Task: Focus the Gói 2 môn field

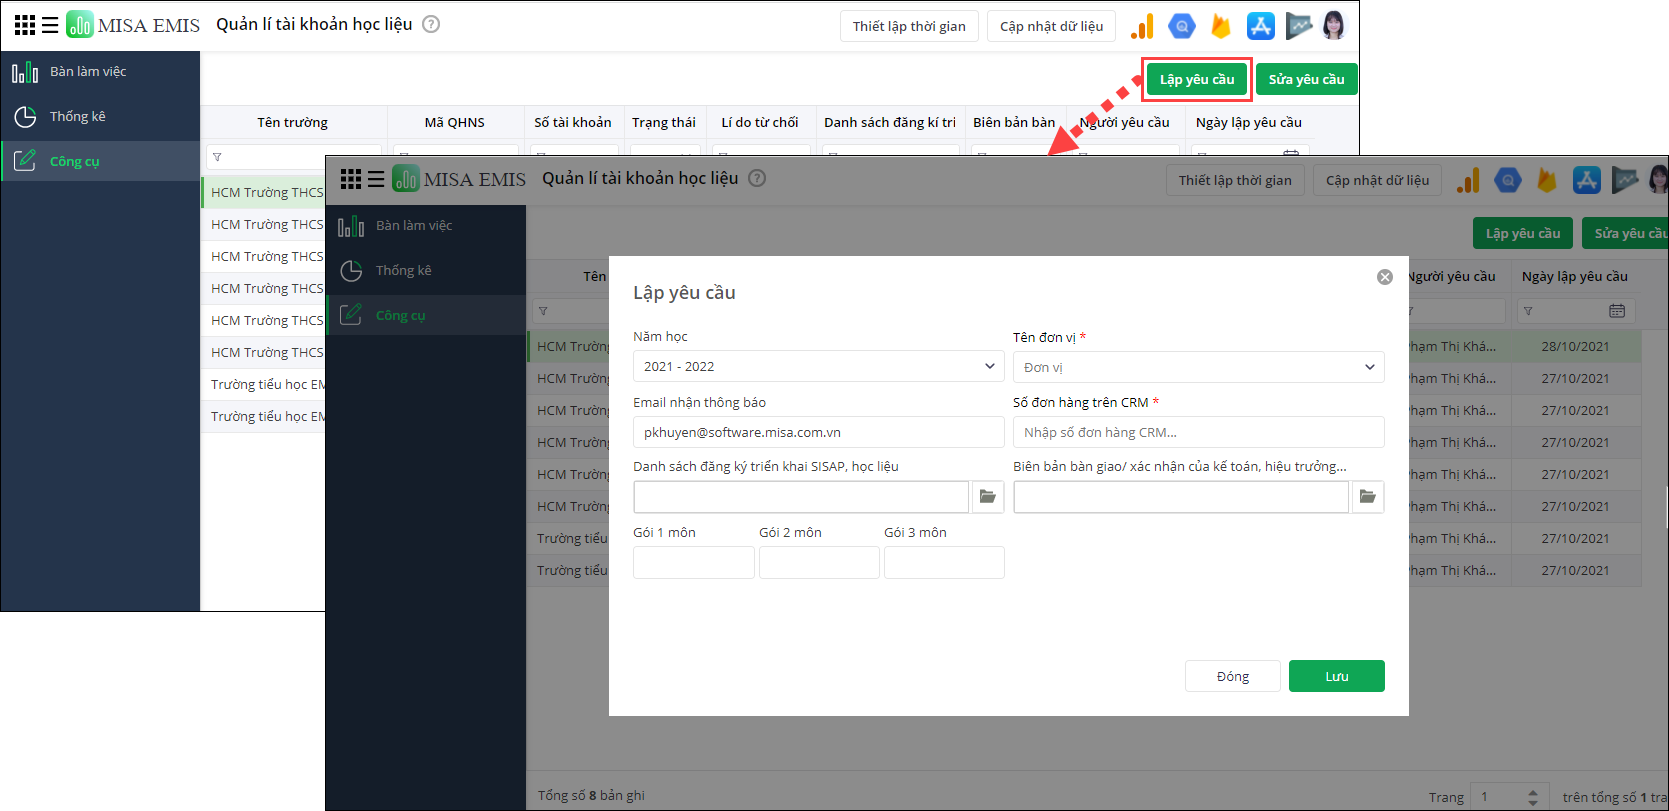Action: 819,562
